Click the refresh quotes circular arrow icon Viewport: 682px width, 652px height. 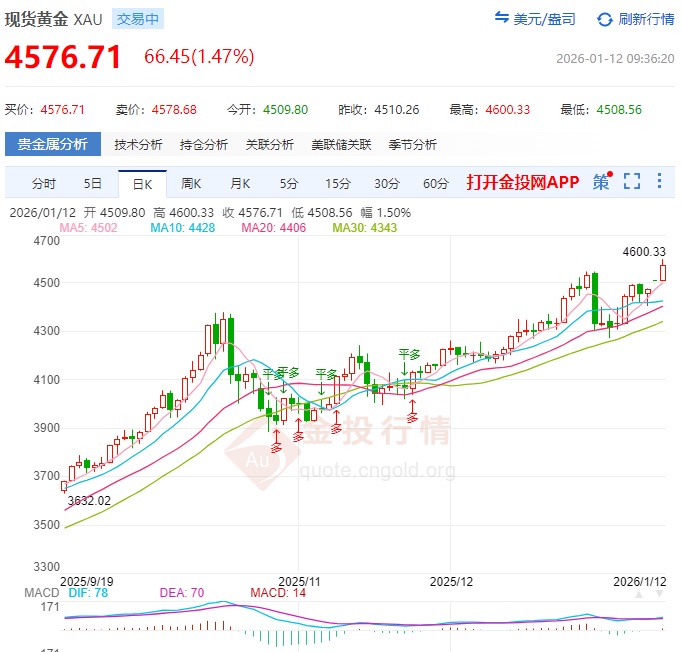click(x=605, y=19)
